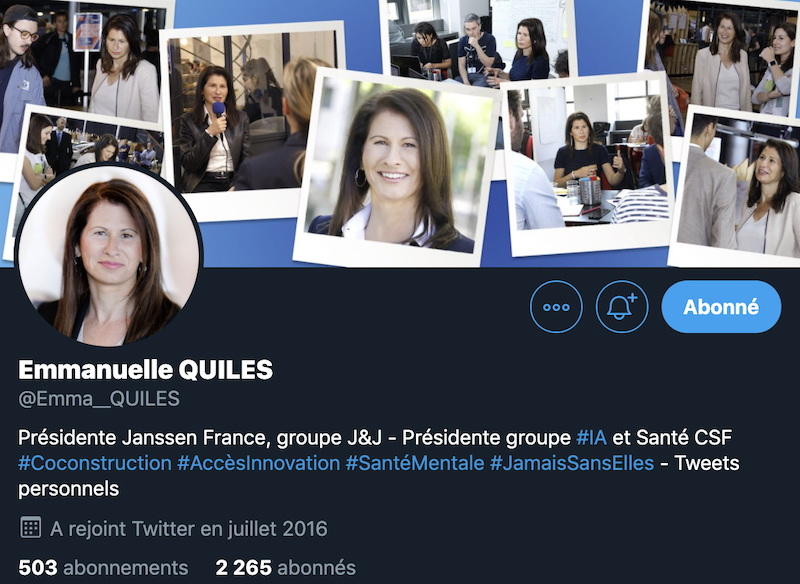Toggle the Abonné follow button
This screenshot has width=800, height=584.
point(721,307)
